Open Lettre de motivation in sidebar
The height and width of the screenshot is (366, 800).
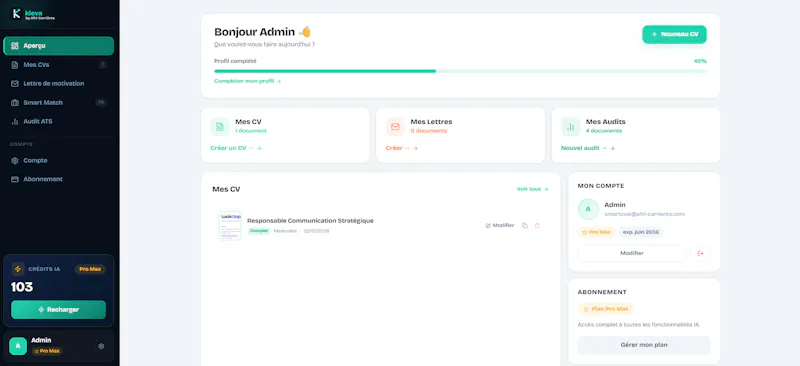coord(59,84)
